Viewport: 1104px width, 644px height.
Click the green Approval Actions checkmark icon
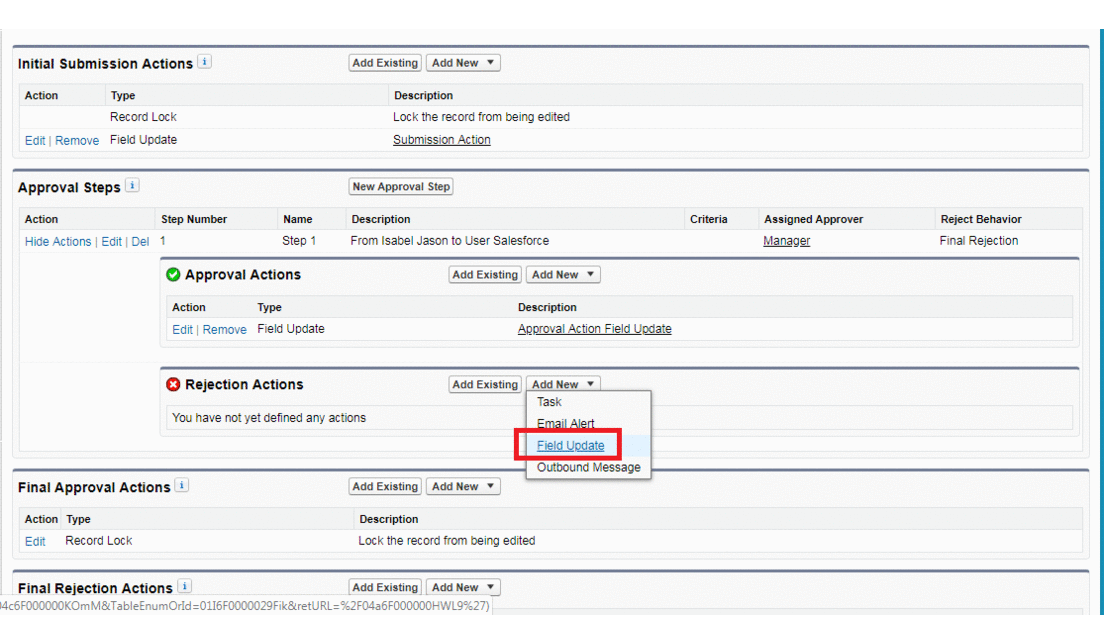[173, 275]
